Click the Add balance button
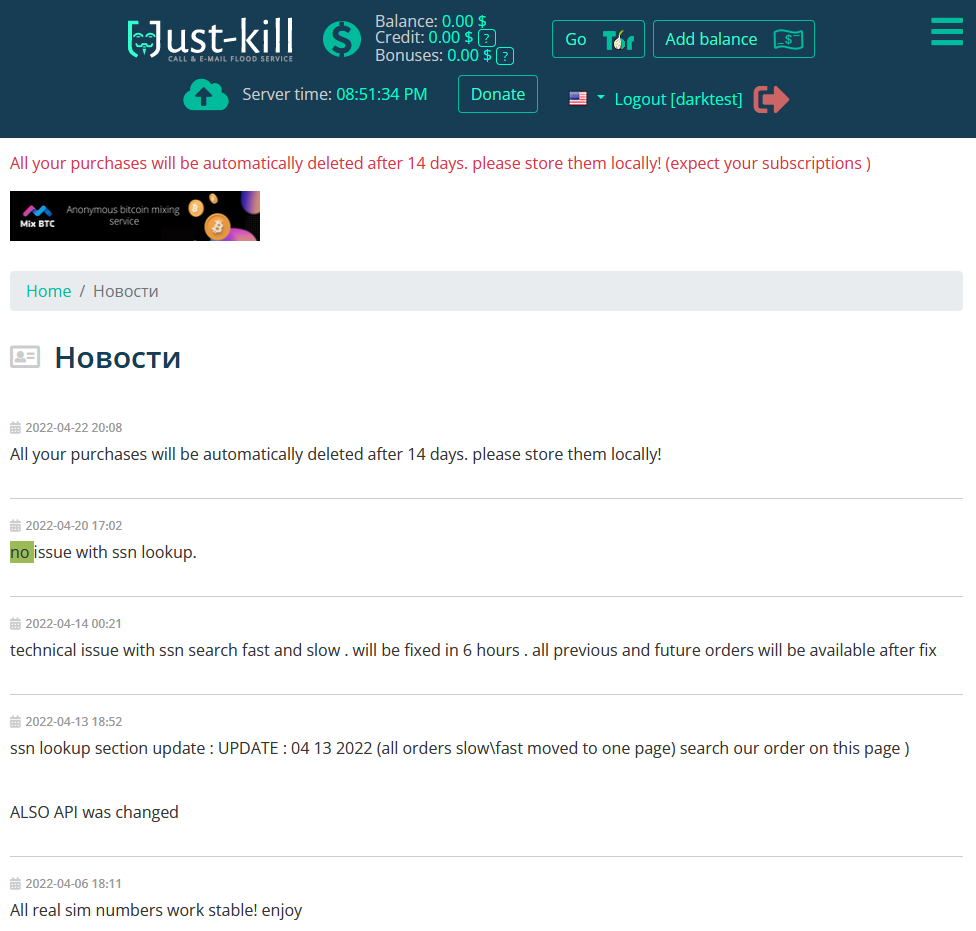976x931 pixels. 733,39
